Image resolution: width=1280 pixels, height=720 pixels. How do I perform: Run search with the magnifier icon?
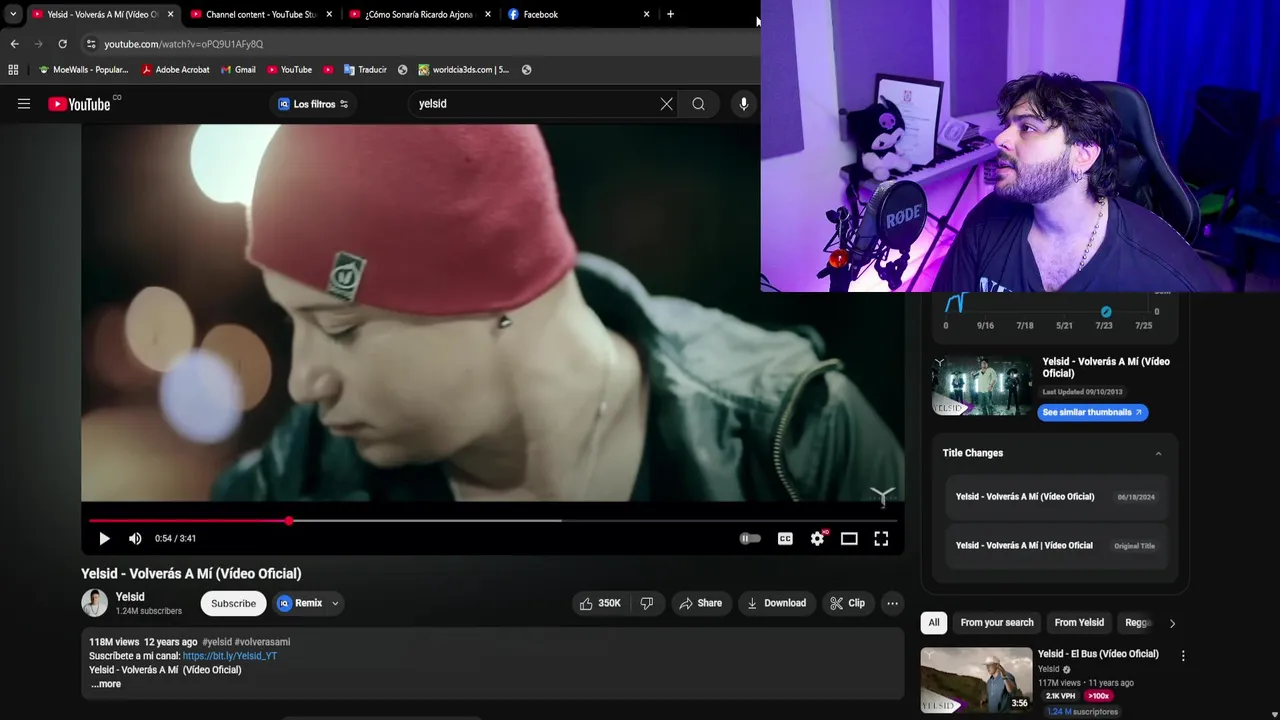[698, 104]
